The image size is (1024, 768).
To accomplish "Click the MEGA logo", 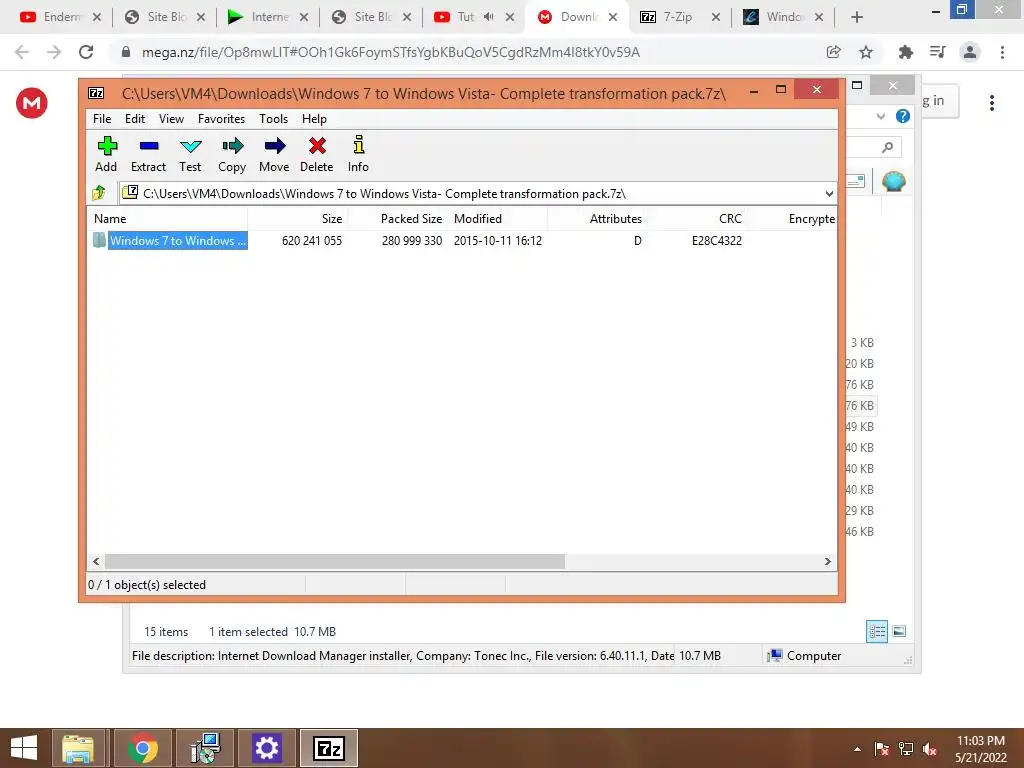I will point(31,103).
